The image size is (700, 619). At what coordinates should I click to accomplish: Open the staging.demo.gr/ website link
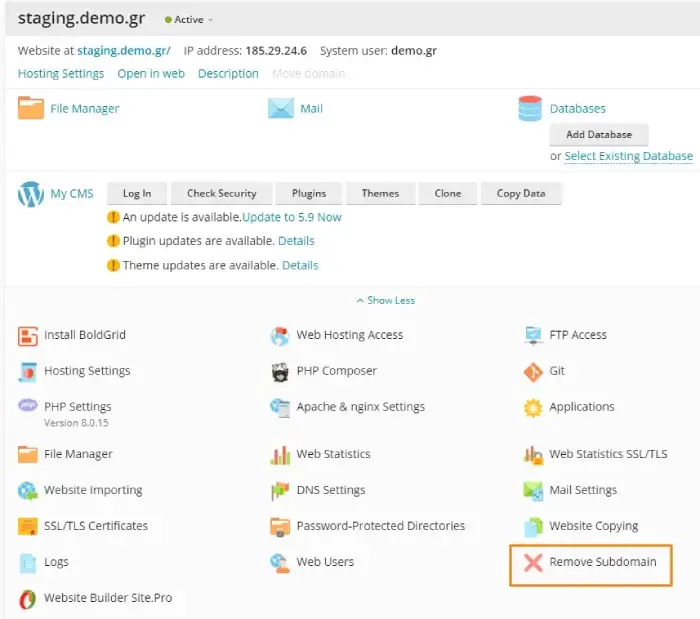tap(124, 50)
